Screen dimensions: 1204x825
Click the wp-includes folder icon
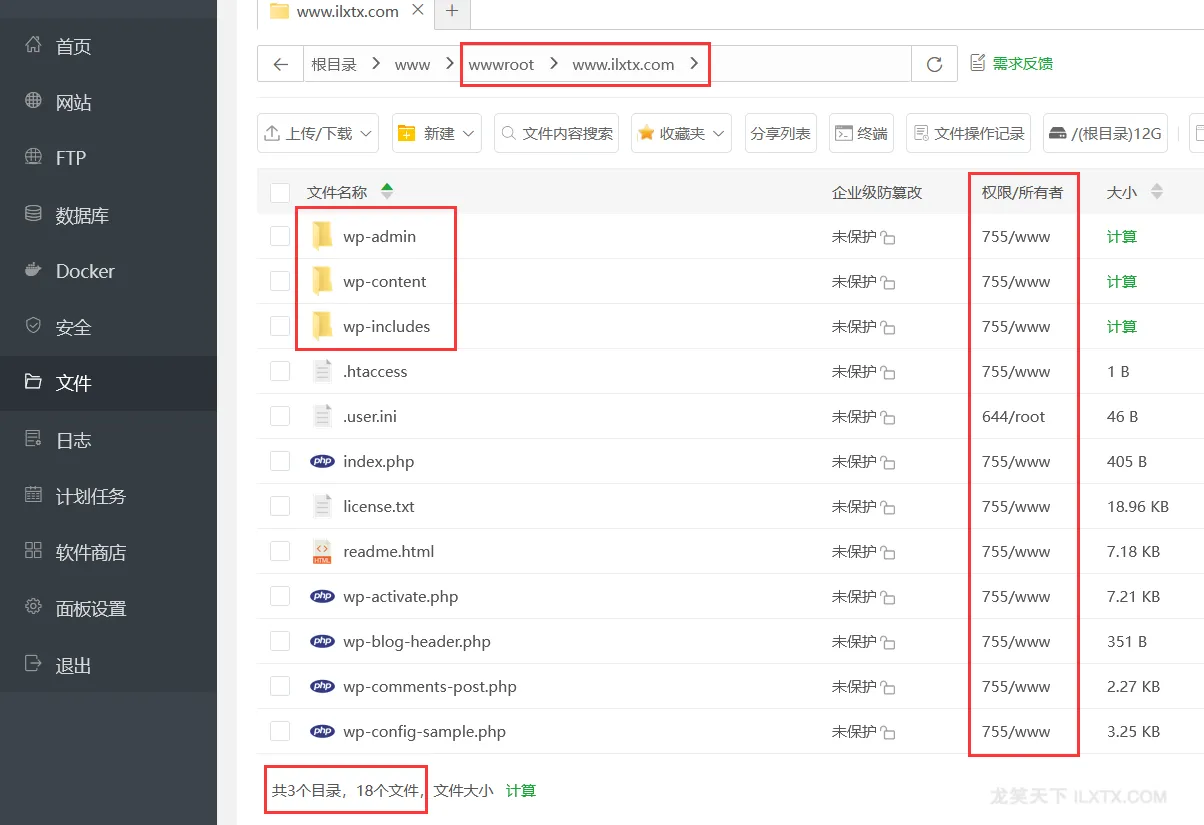point(322,326)
